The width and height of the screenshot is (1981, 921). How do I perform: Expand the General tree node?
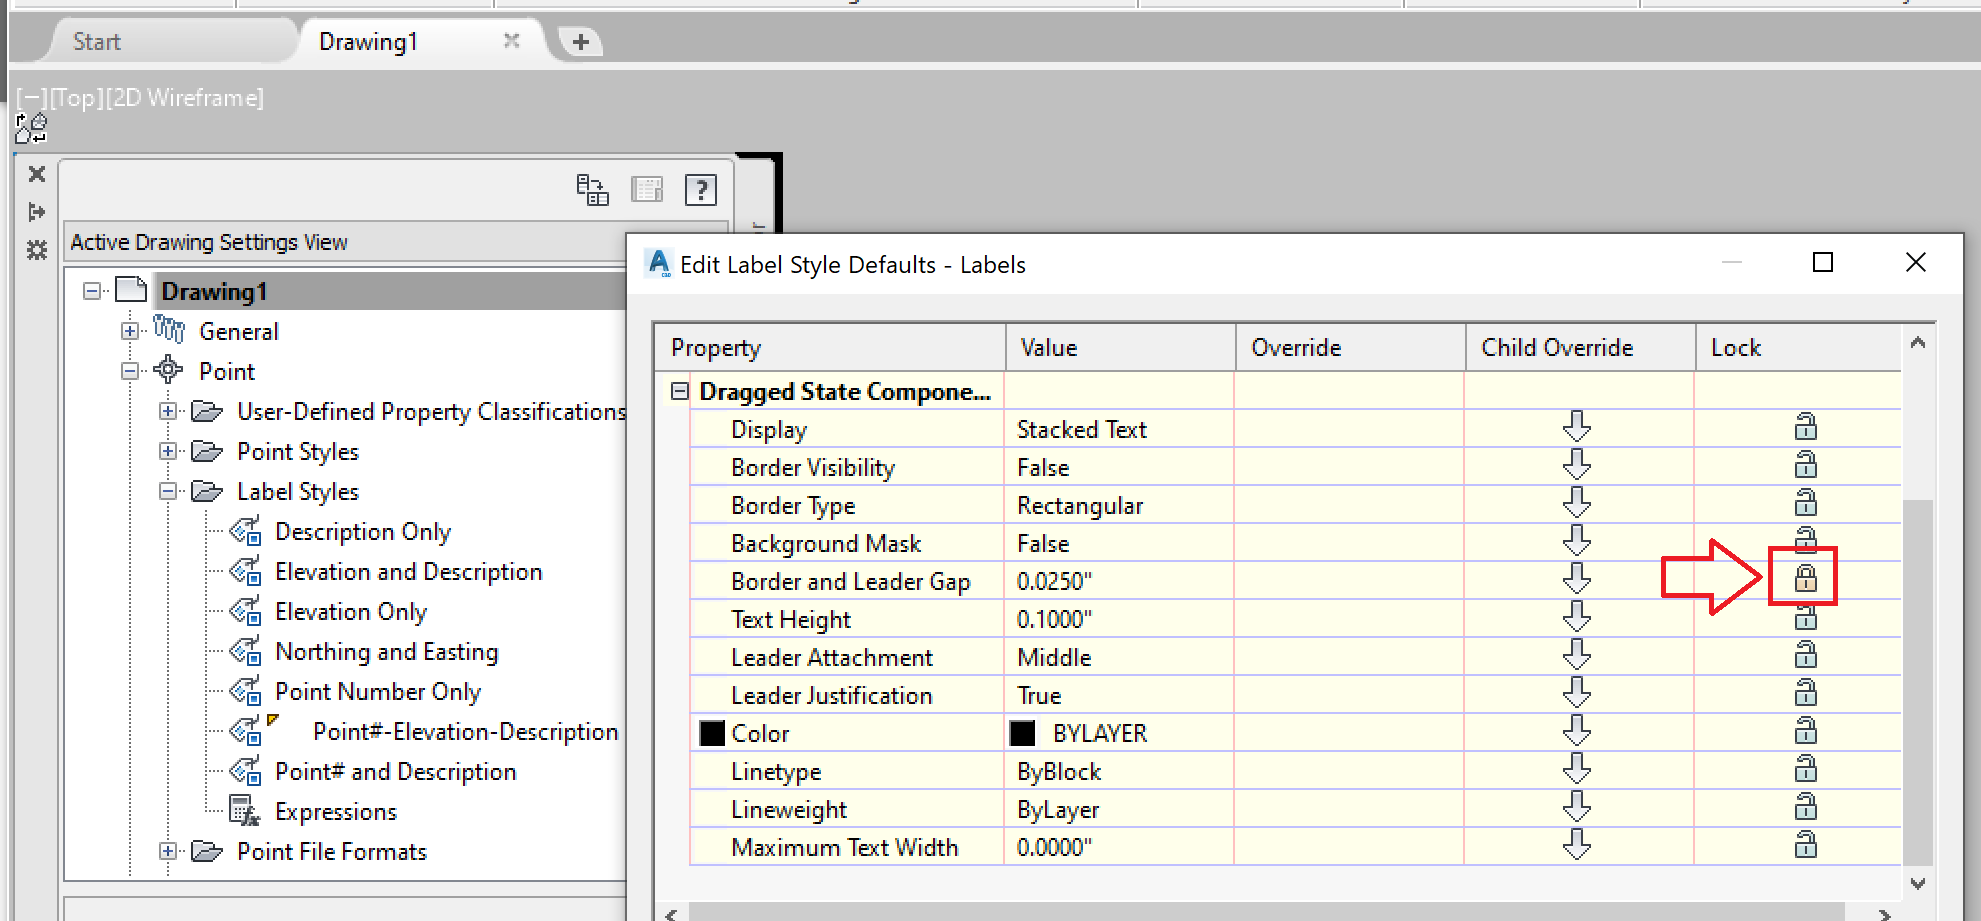tap(130, 331)
